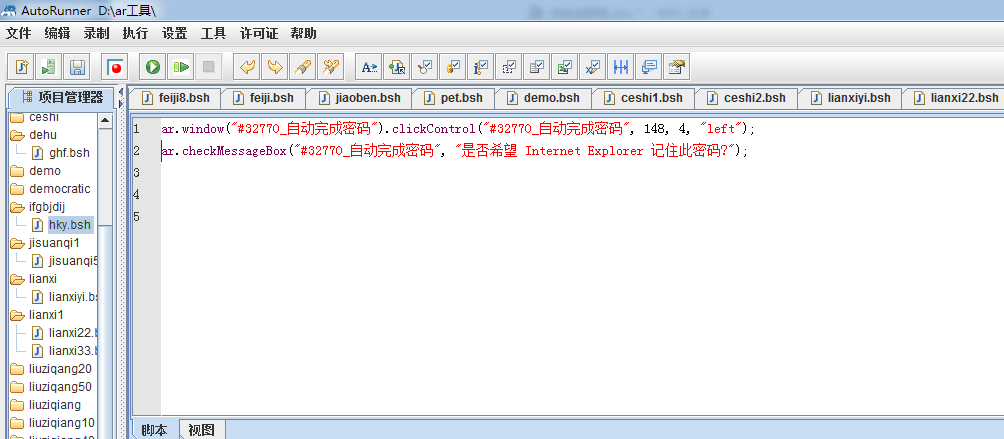Switch to the 视图 bottom tab
1004x439 pixels.
(202, 430)
